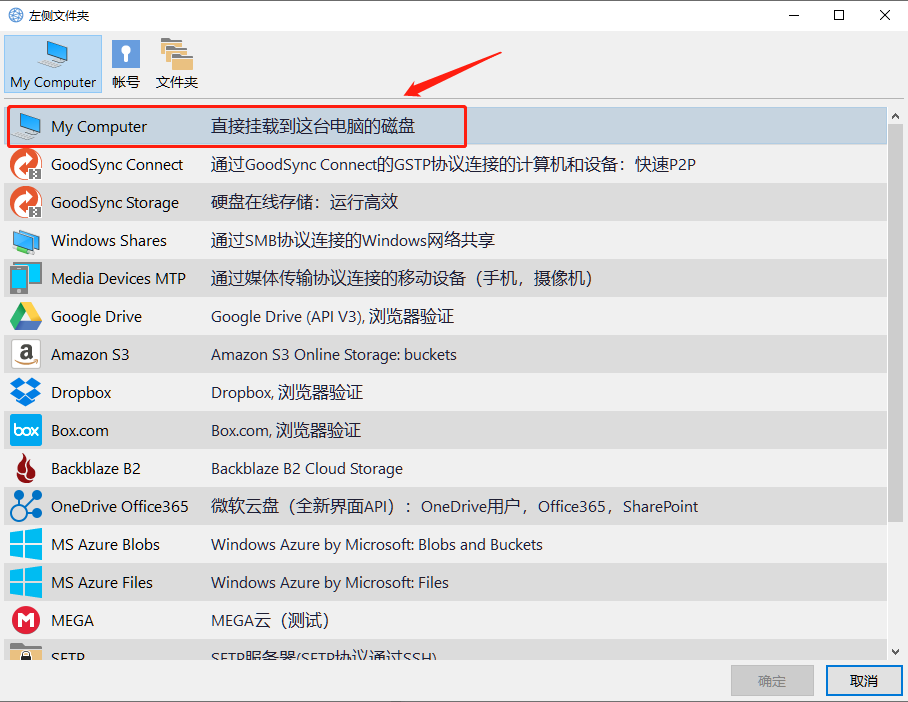Viewport: 908px width, 702px height.
Task: Select GoodSync Storage list entry name
Action: [115, 203]
